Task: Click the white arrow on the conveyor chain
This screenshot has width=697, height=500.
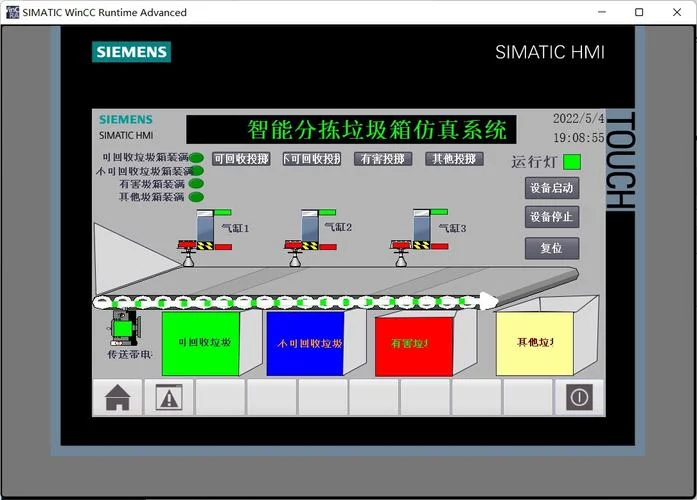Action: (488, 301)
